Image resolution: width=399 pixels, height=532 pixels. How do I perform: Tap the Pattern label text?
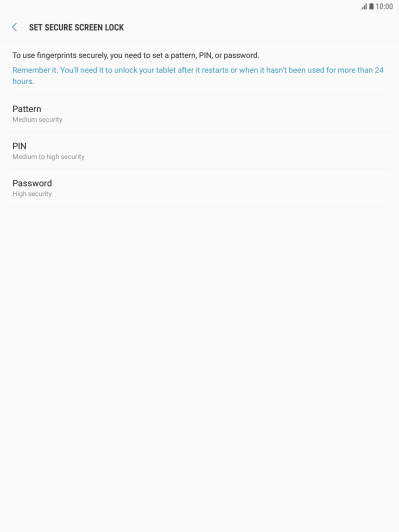coord(27,109)
